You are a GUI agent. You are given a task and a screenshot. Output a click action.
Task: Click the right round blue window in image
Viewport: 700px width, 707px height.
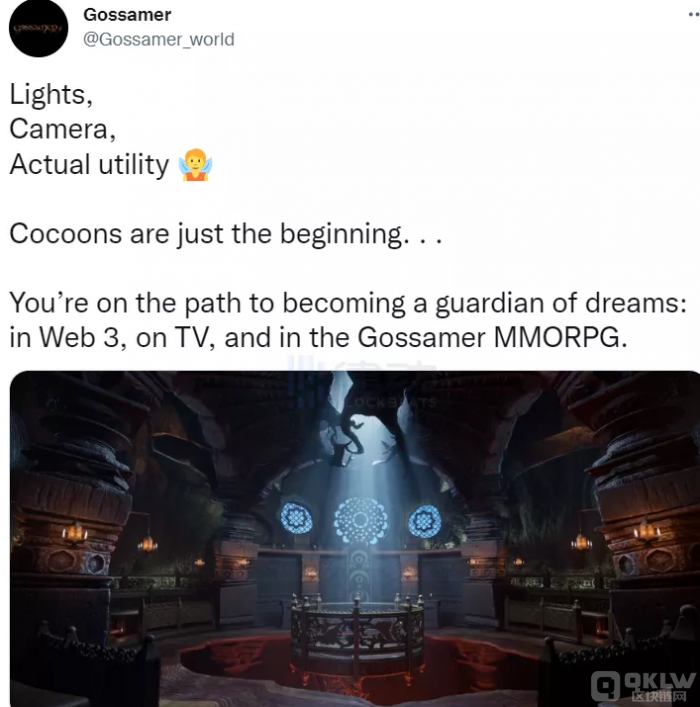pos(424,521)
